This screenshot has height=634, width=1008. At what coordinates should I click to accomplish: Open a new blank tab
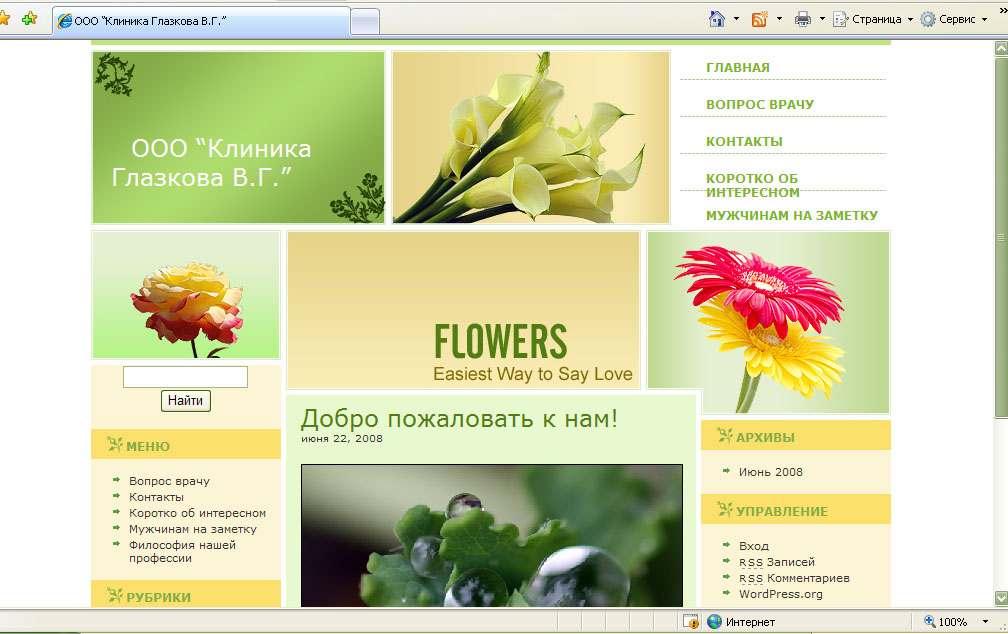[365, 20]
